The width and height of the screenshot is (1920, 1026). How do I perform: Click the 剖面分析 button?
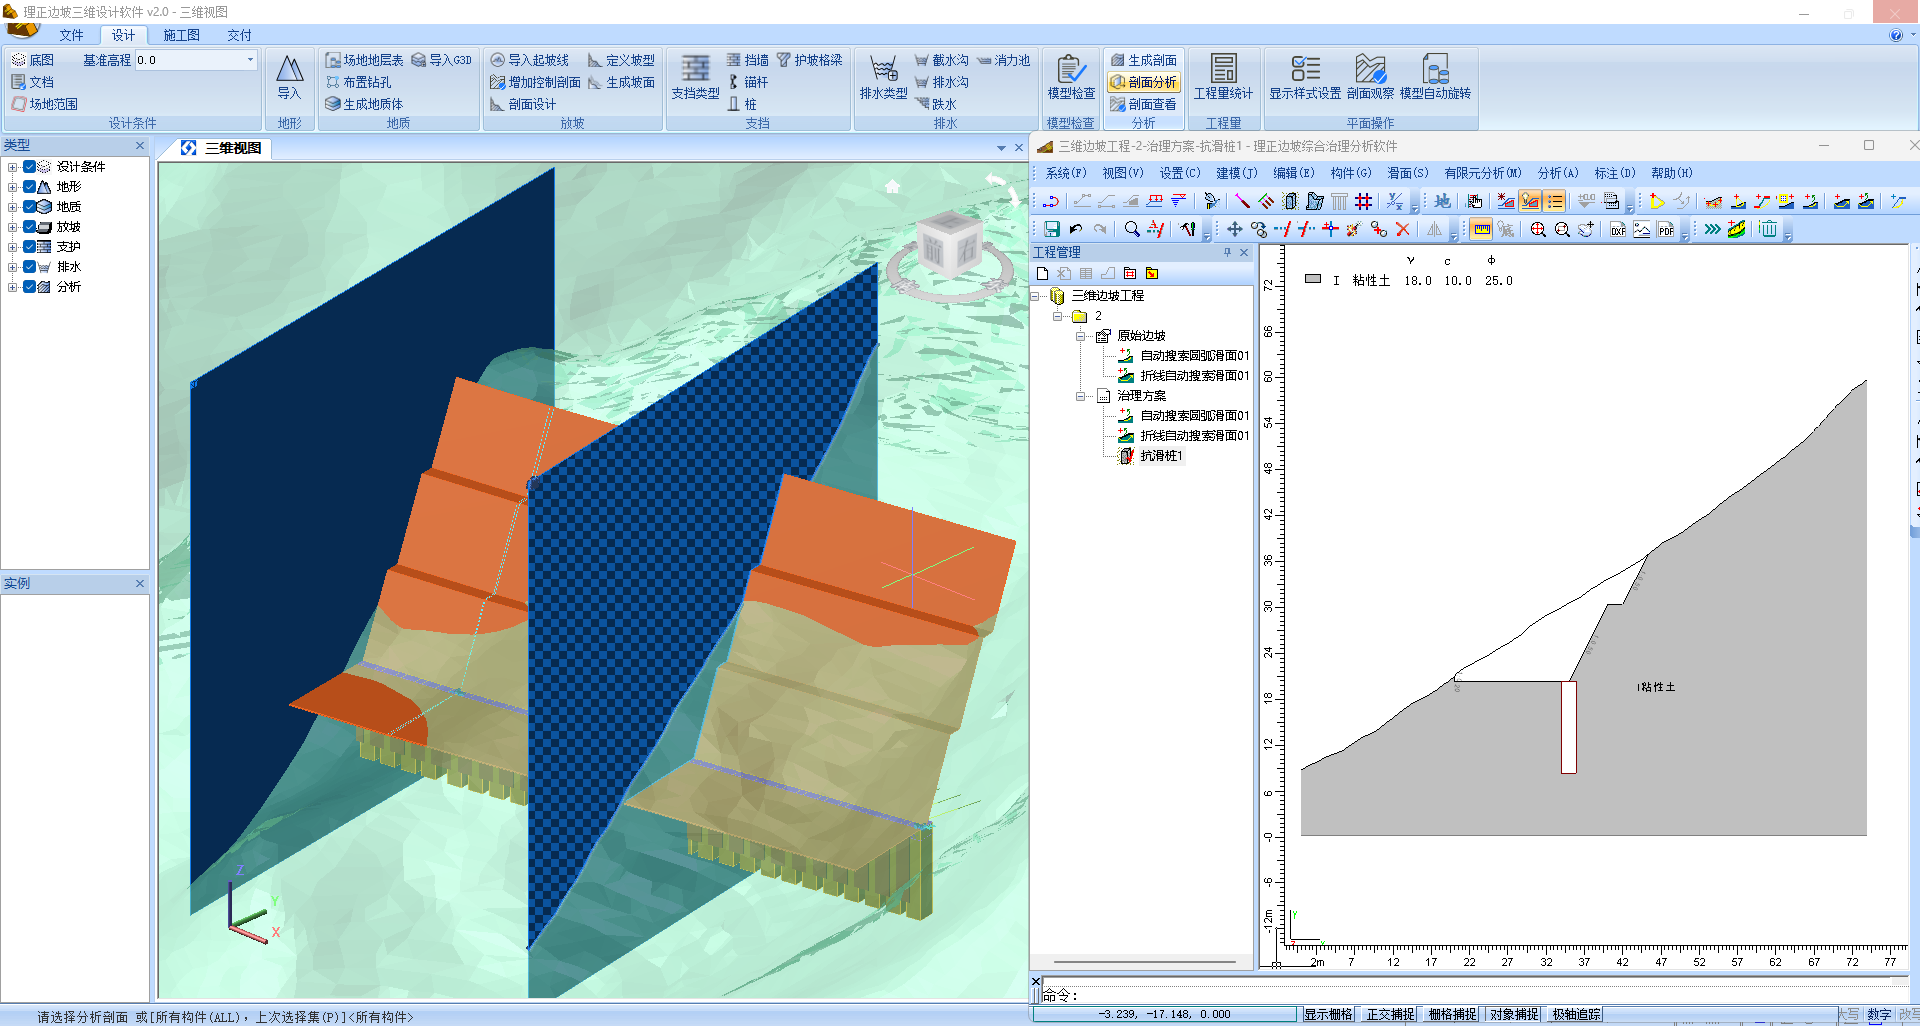[x=1144, y=82]
